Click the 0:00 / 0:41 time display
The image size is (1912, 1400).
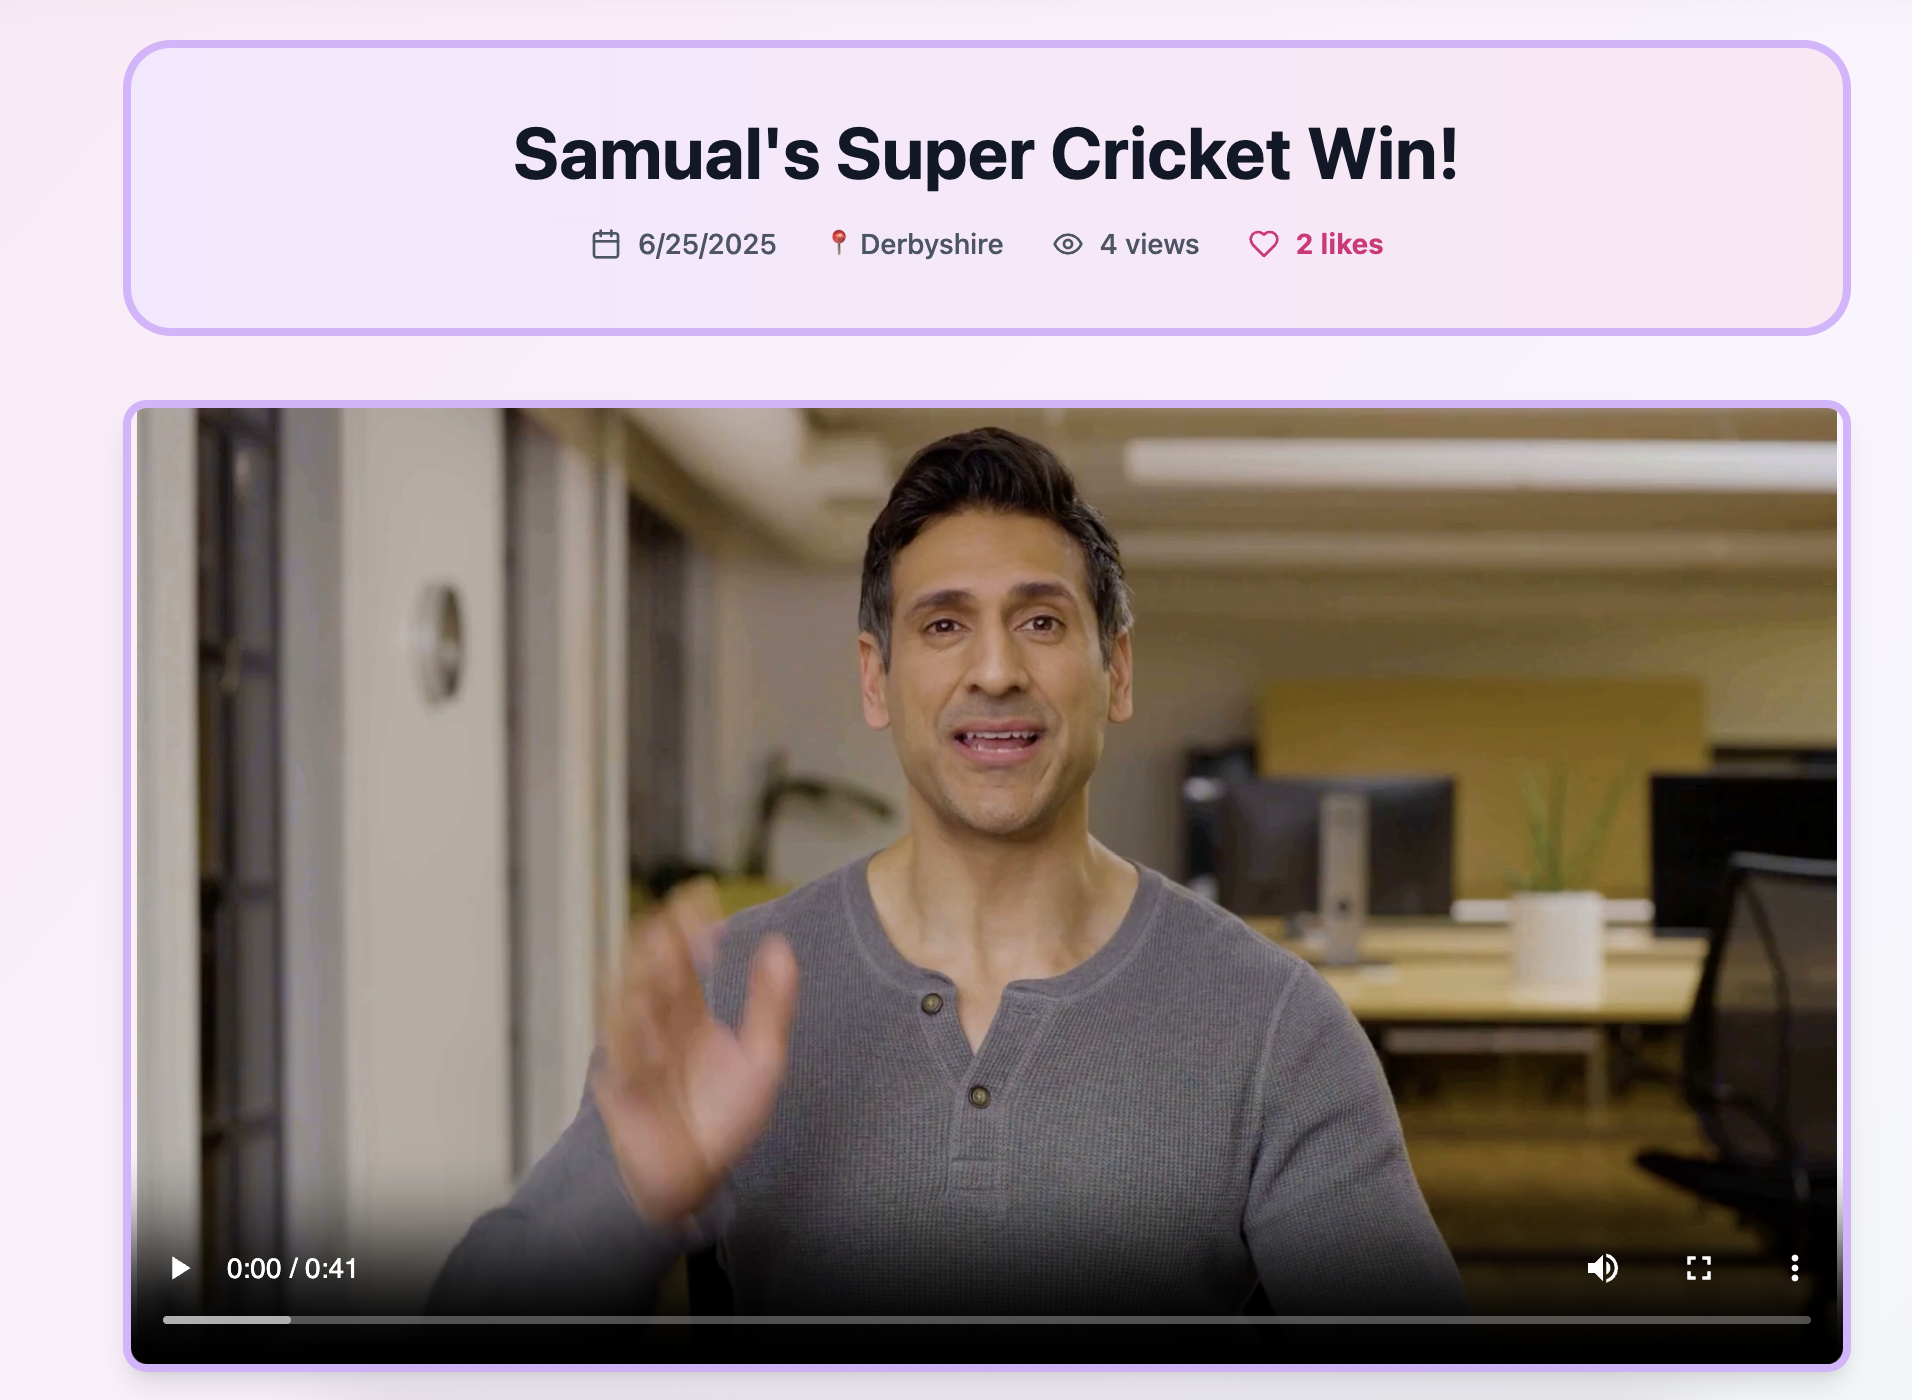pos(291,1268)
